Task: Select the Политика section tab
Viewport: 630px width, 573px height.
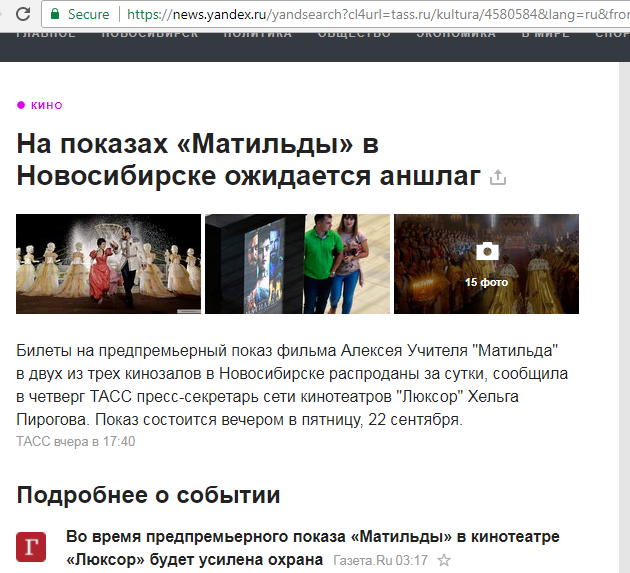Action: pyautogui.click(x=257, y=34)
